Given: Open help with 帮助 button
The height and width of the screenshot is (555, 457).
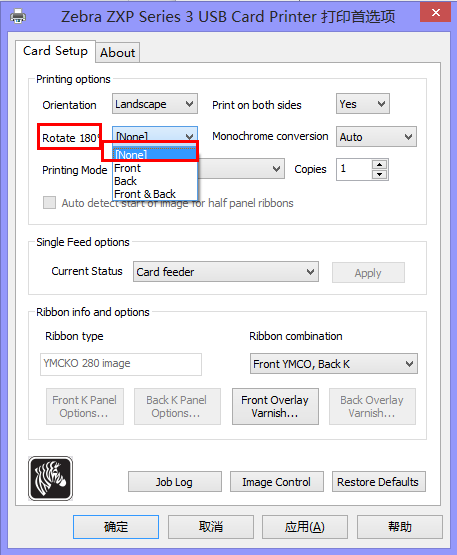Looking at the screenshot, I should (x=400, y=527).
